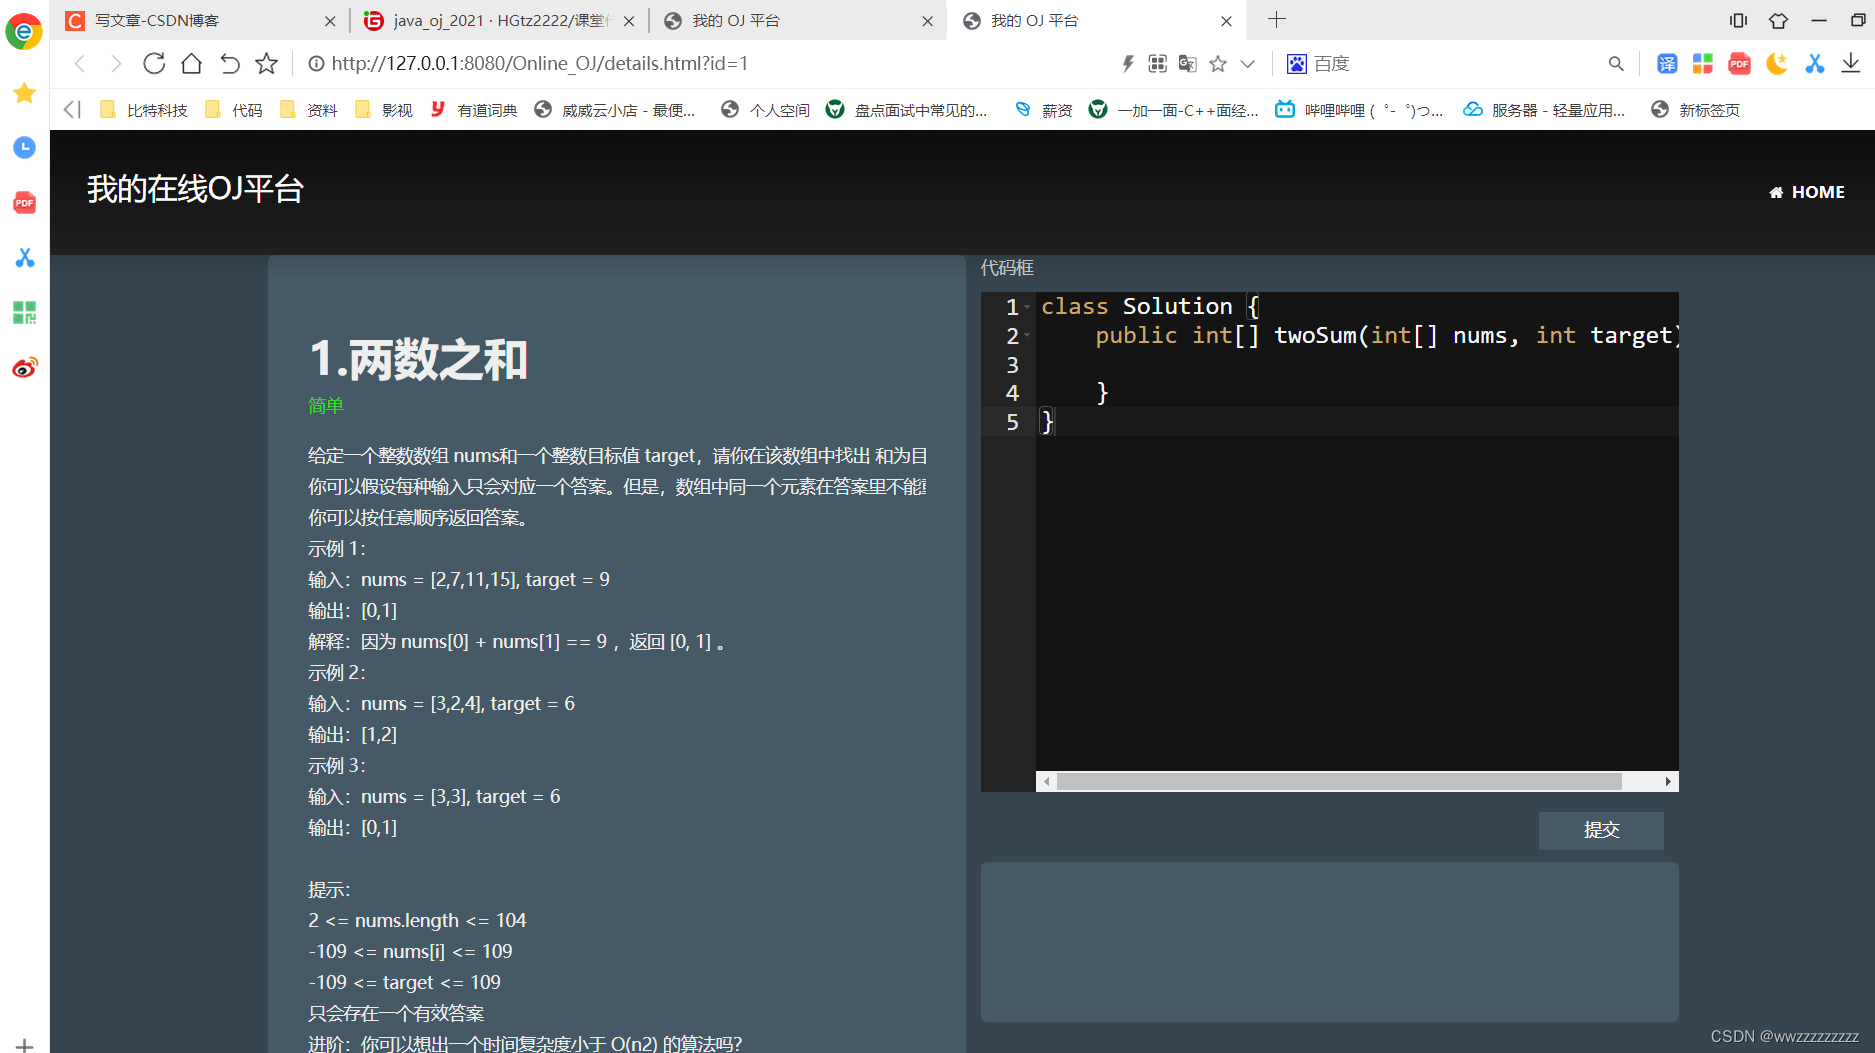Click the sidebar add plus icon
This screenshot has width=1875, height=1053.
pyautogui.click(x=24, y=1045)
